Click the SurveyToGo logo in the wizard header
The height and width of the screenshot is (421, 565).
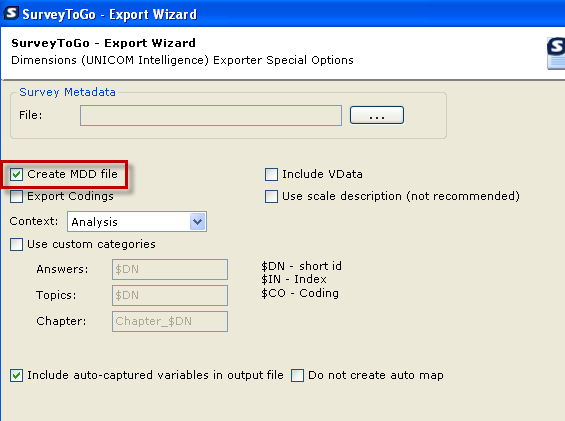556,53
